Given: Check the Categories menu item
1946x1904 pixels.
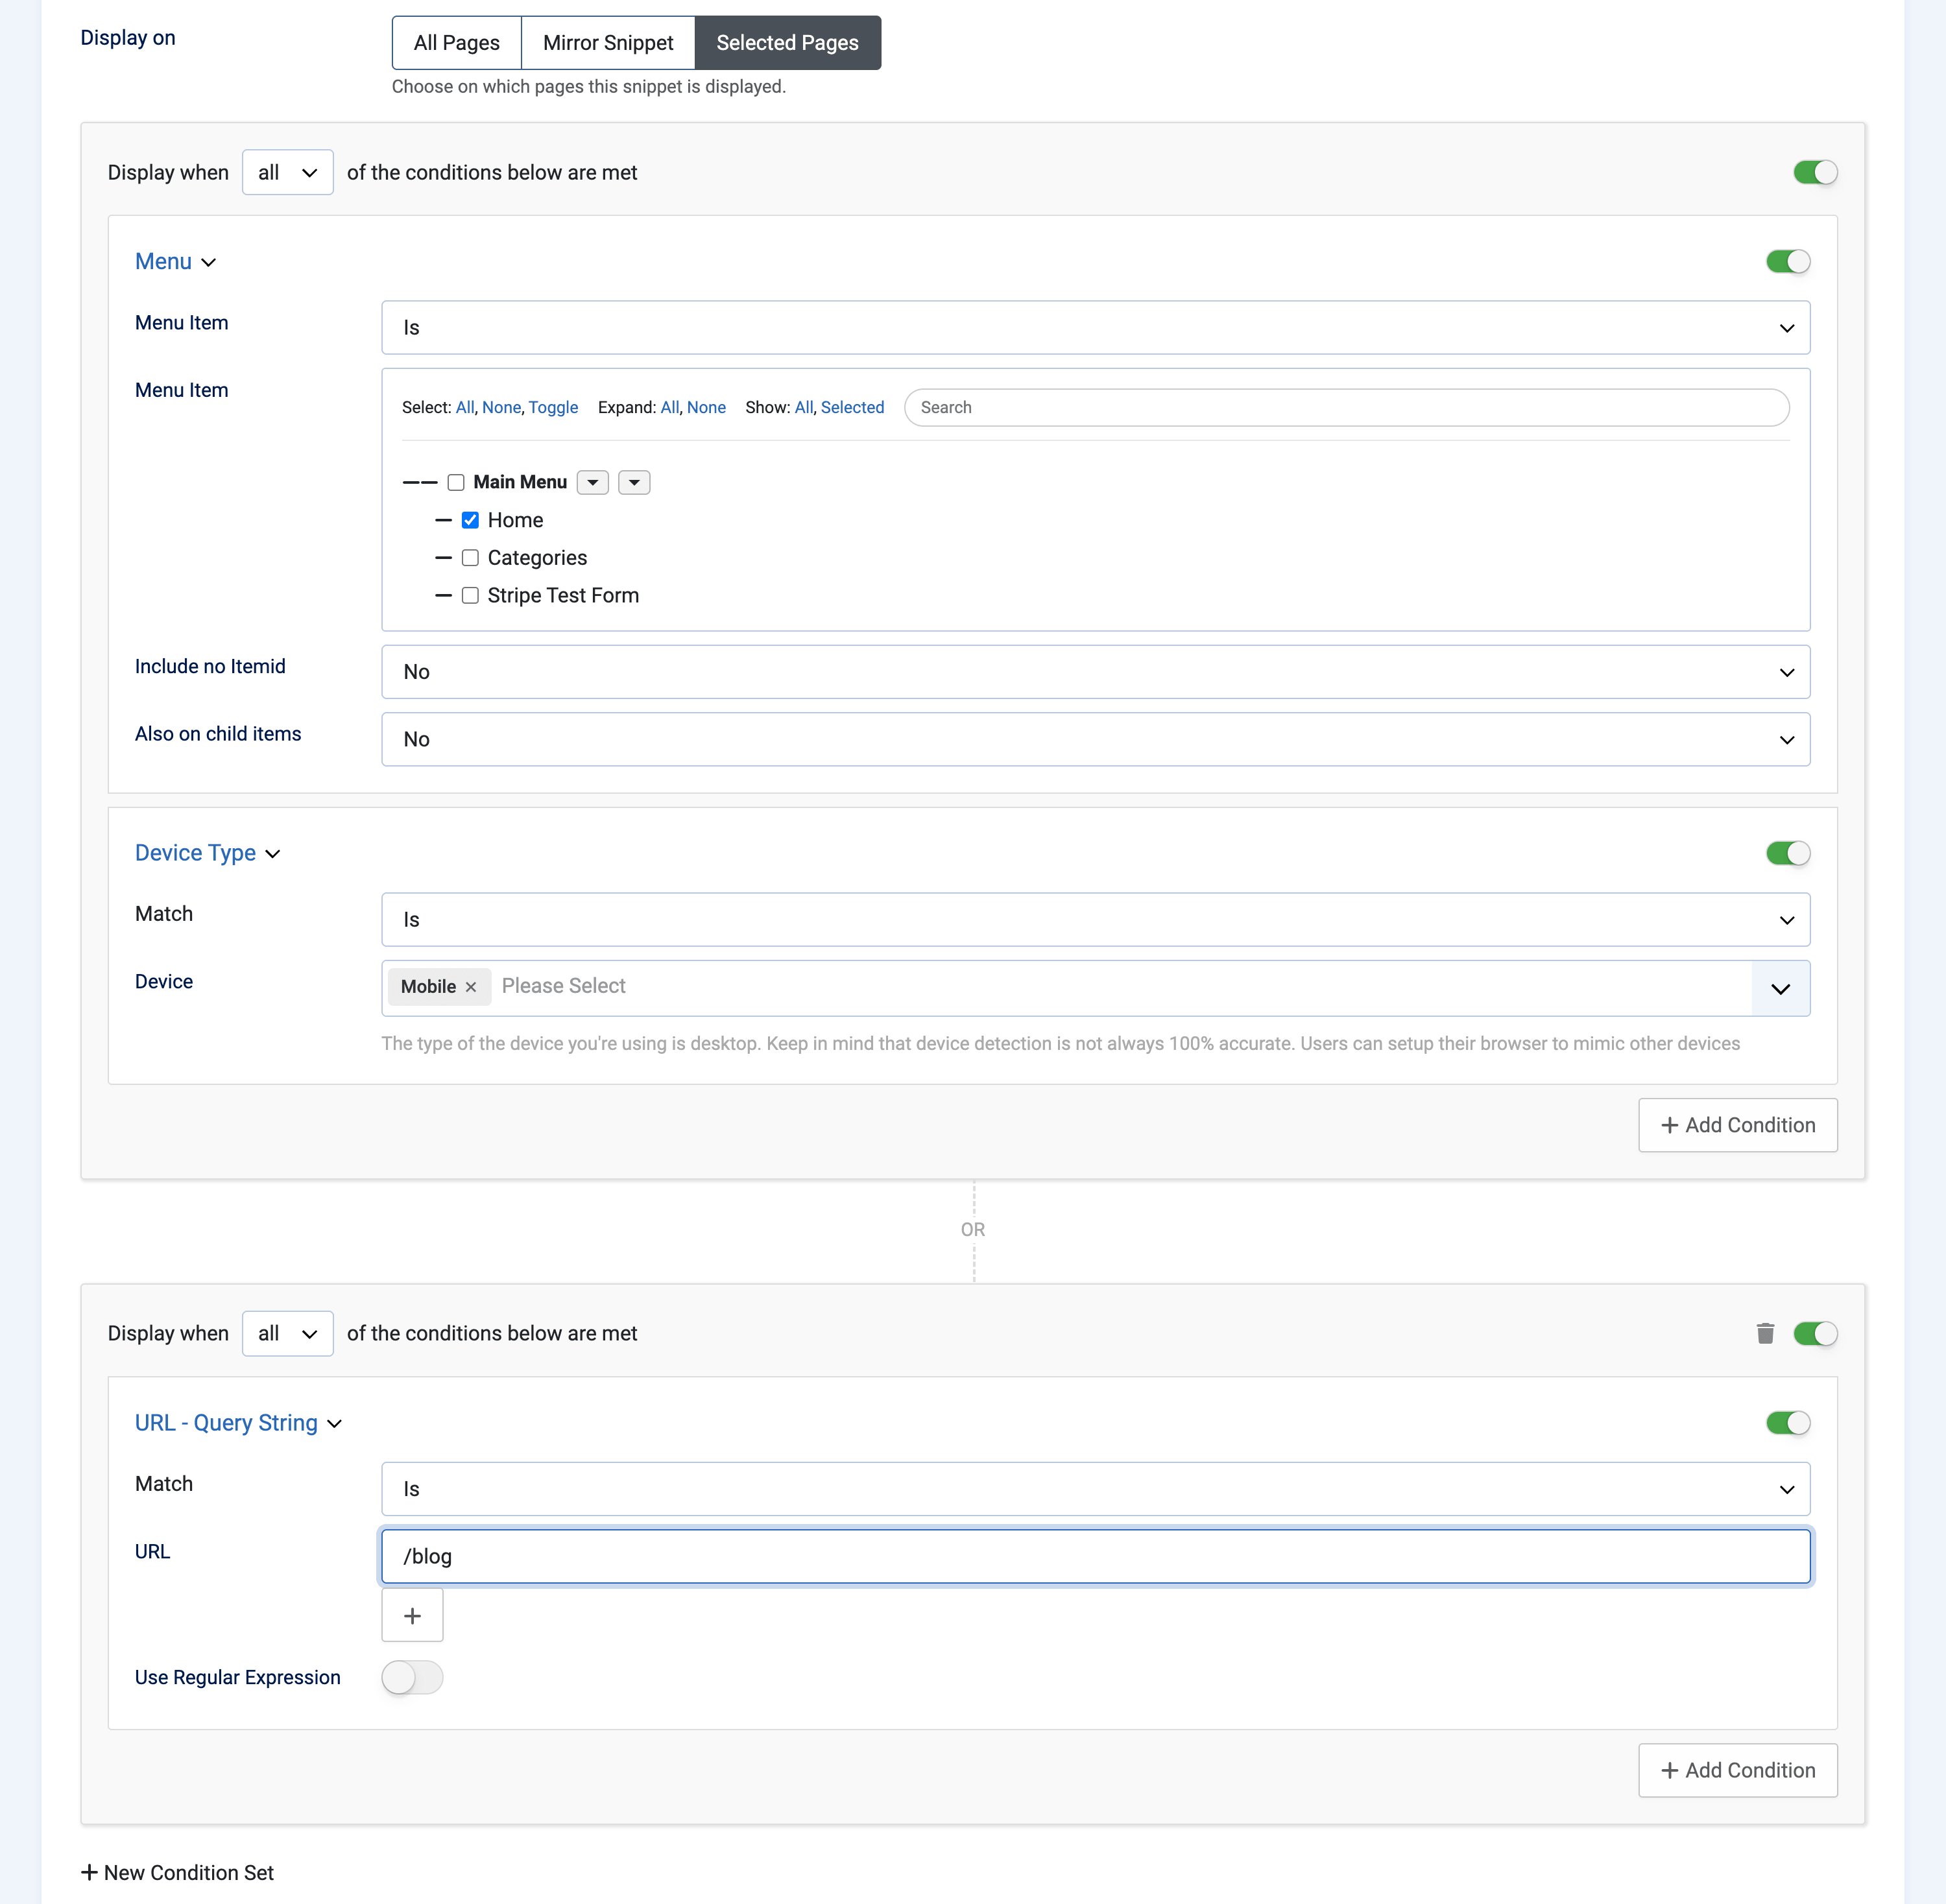Looking at the screenshot, I should click(x=470, y=558).
